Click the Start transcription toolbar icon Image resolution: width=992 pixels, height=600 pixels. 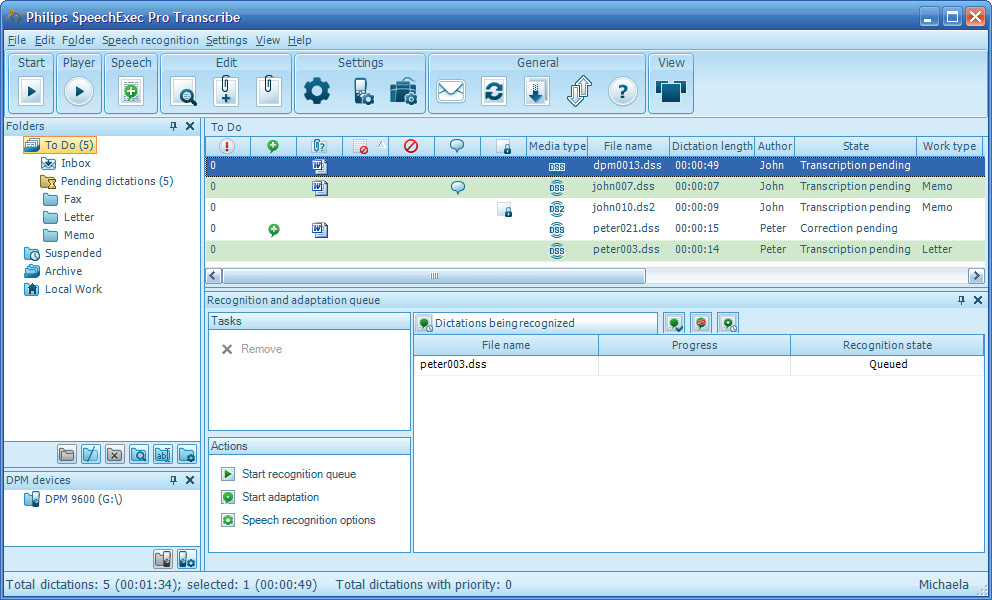click(31, 91)
